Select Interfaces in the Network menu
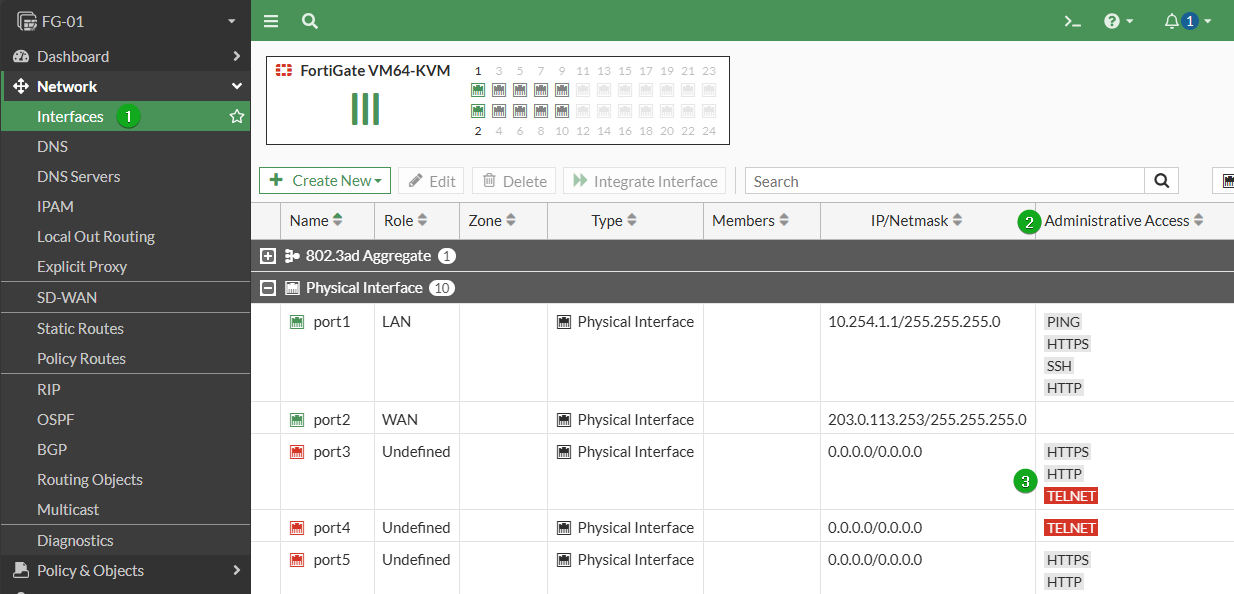The image size is (1234, 594). pyautogui.click(x=70, y=117)
